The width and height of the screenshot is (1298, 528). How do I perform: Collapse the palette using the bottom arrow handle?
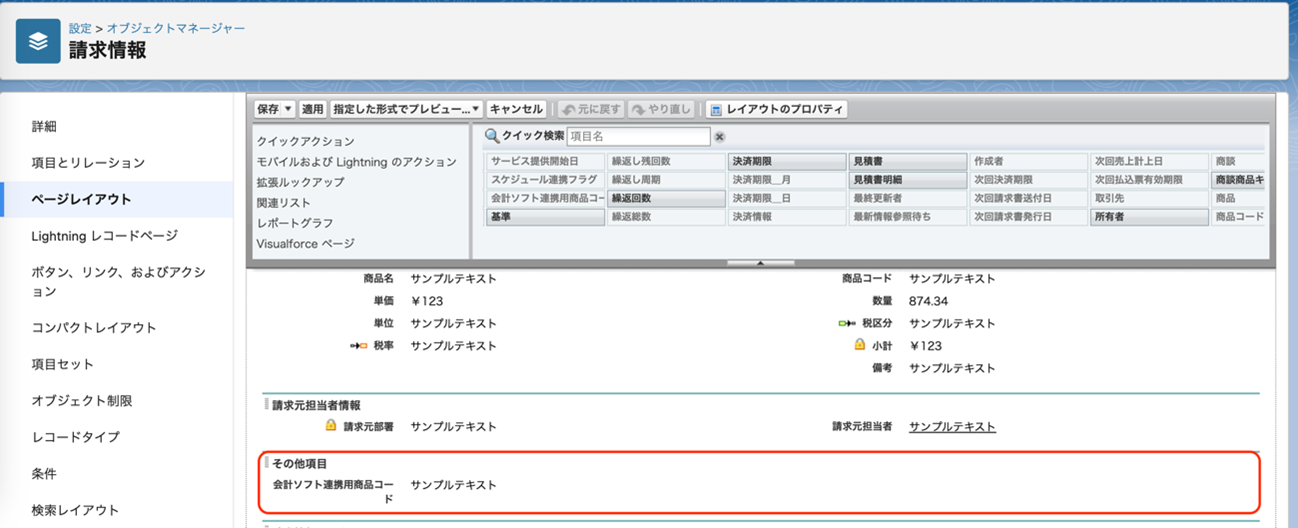pos(760,263)
